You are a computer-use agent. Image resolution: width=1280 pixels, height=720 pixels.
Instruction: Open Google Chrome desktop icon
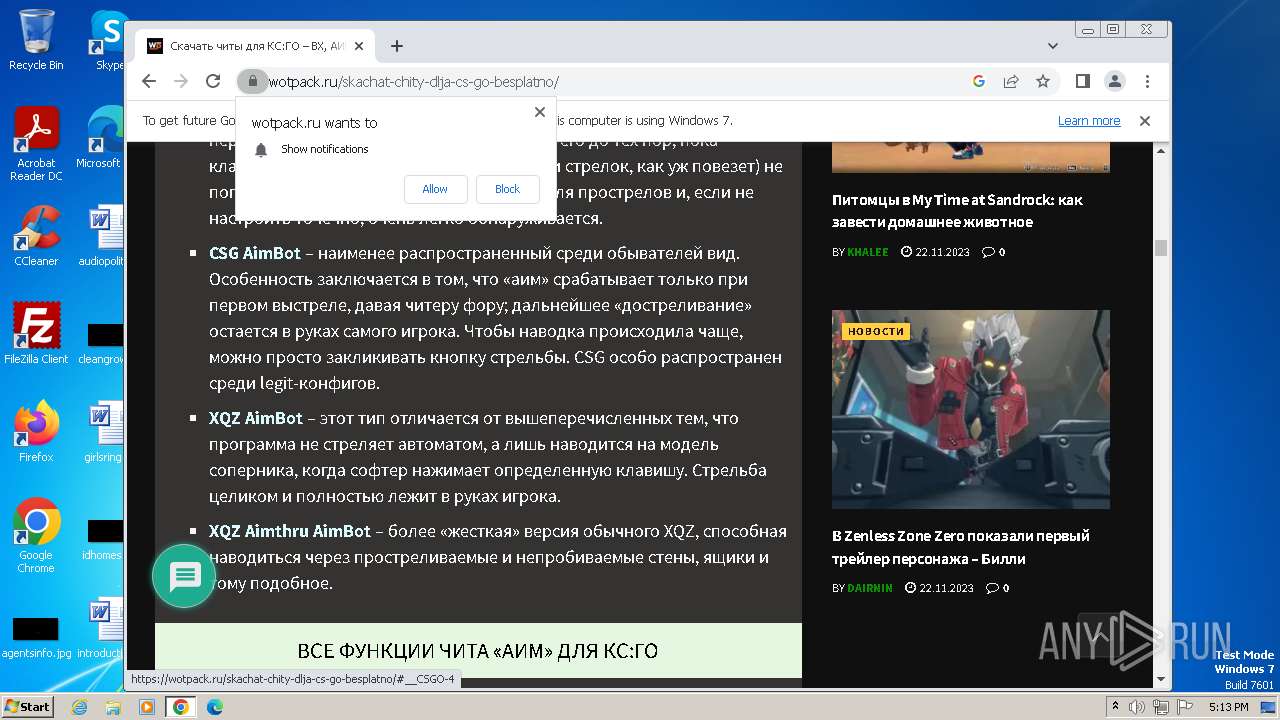pos(36,536)
